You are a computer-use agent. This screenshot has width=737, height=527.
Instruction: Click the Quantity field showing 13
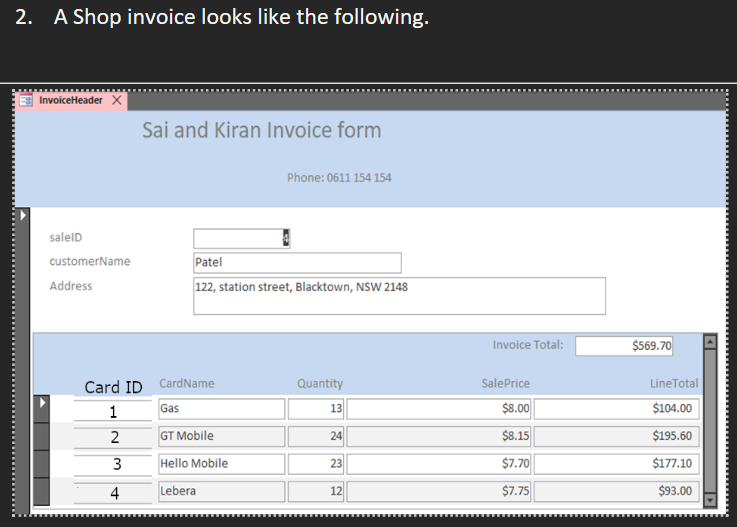tap(316, 409)
